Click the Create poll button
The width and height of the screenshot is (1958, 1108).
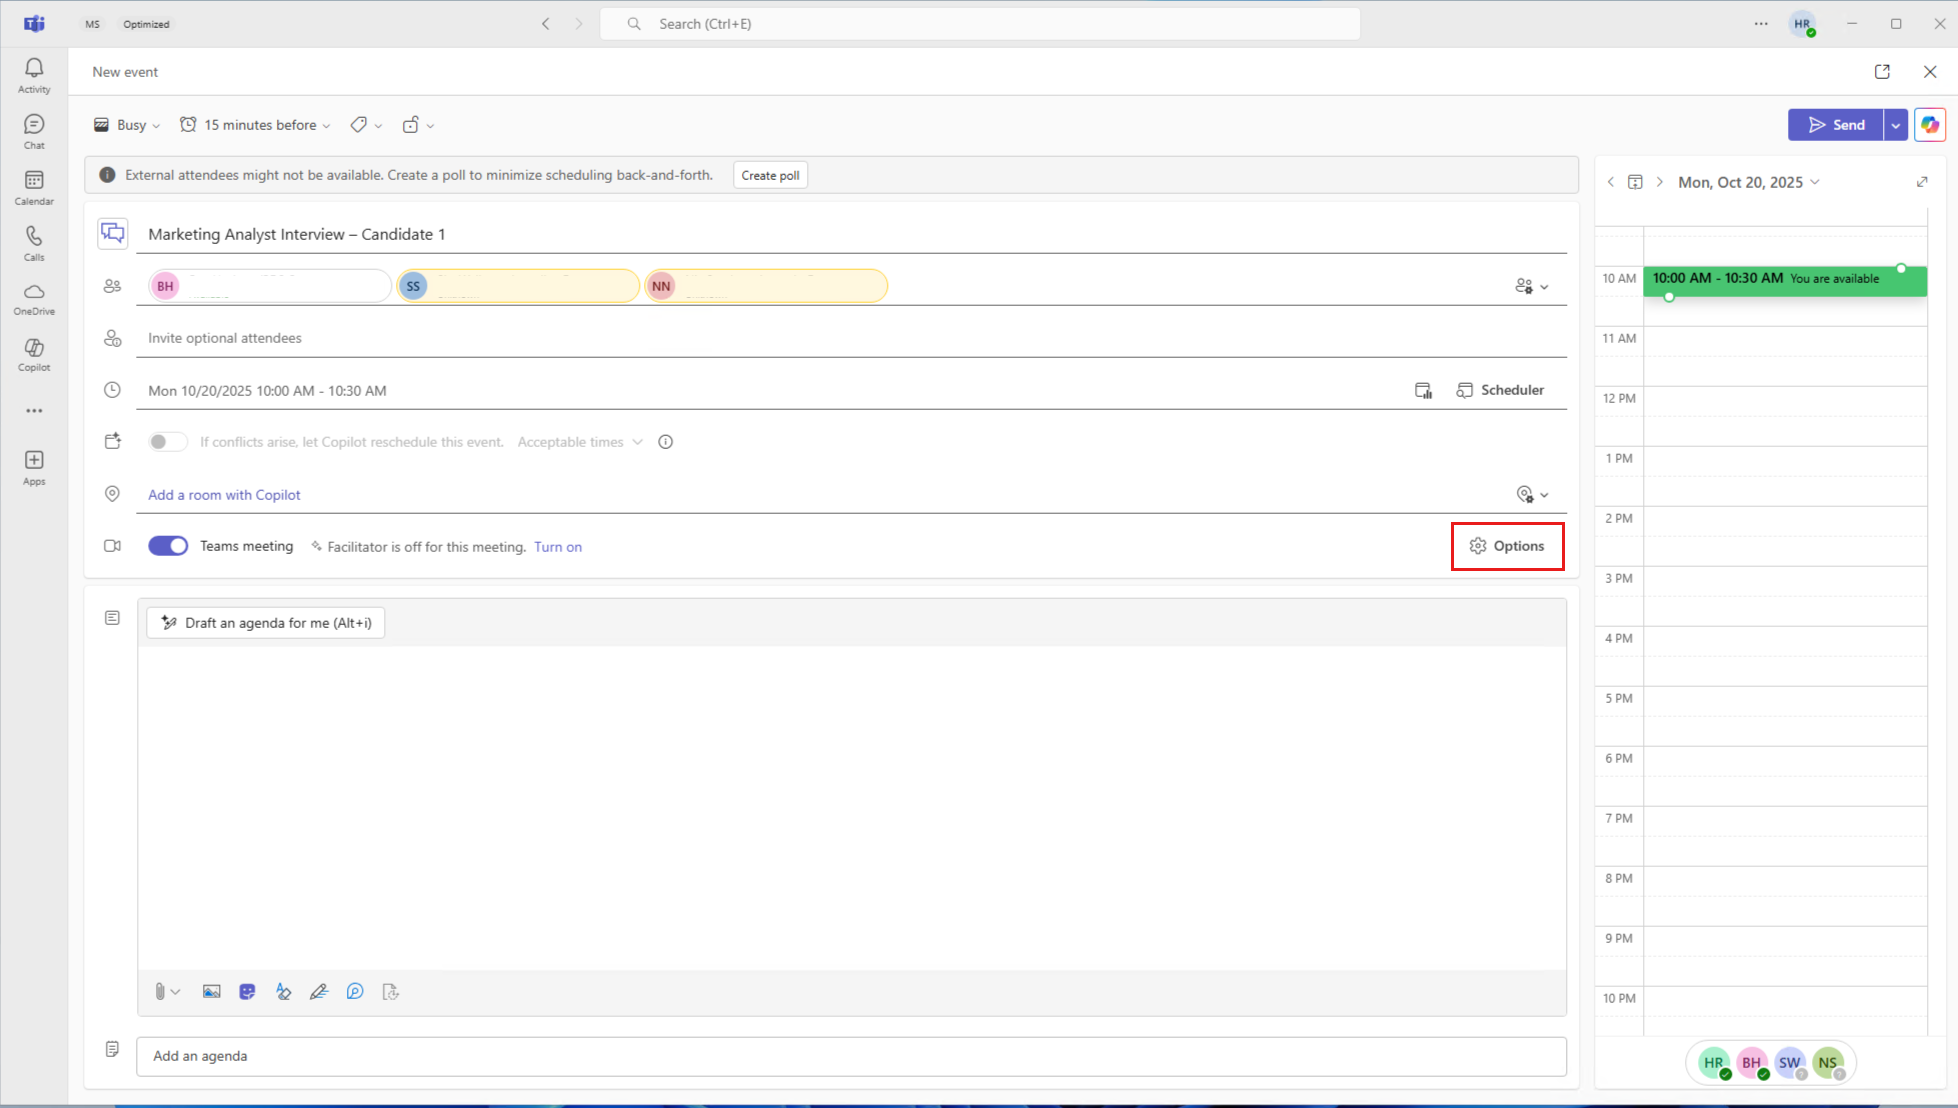click(770, 175)
